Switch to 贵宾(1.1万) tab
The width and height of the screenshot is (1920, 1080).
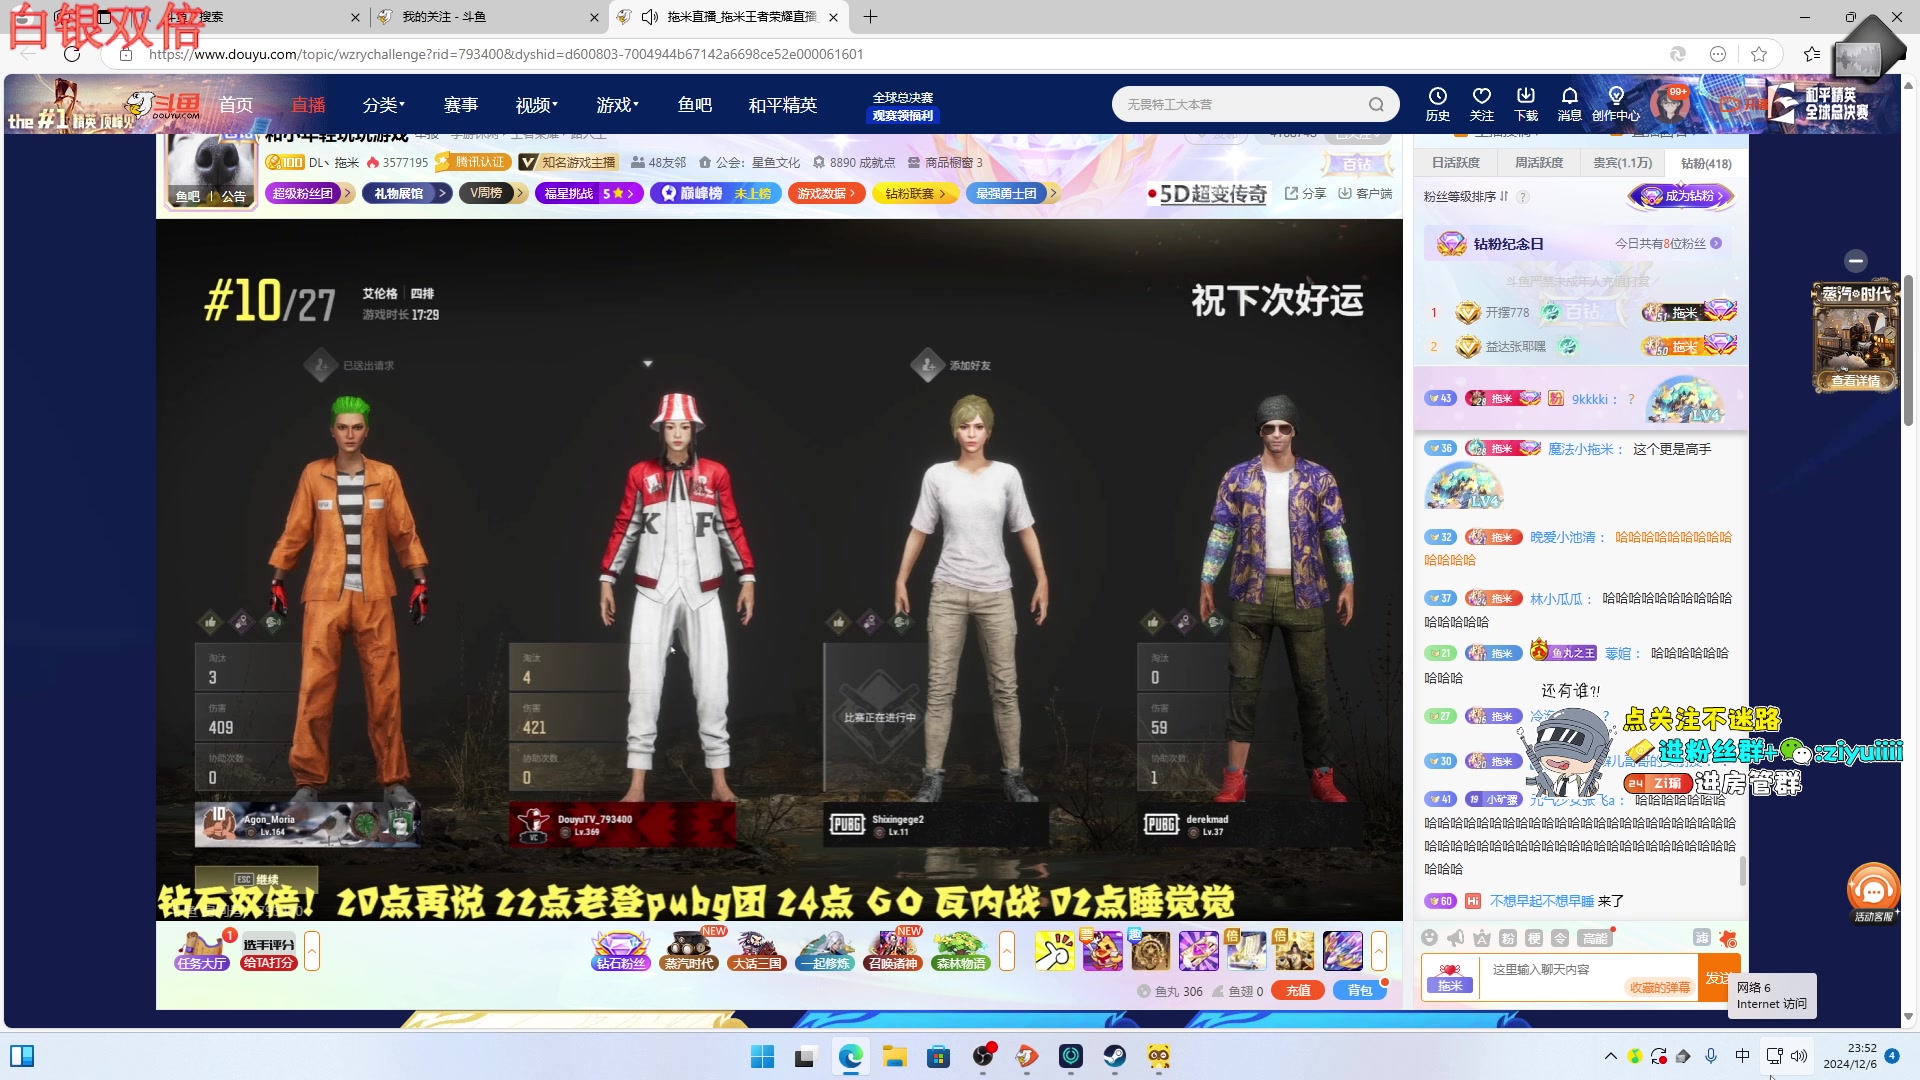tap(1622, 162)
